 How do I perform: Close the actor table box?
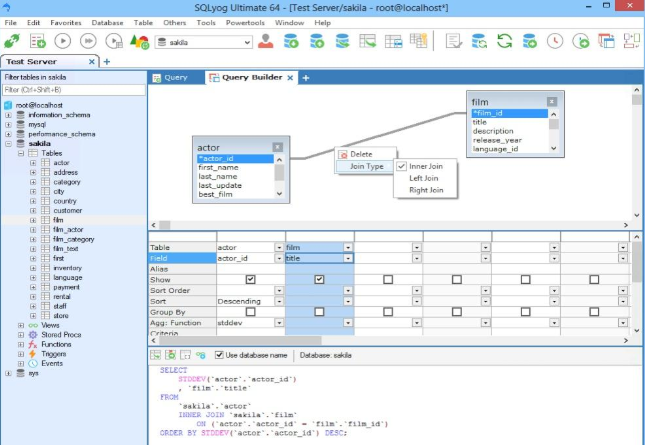(x=278, y=147)
